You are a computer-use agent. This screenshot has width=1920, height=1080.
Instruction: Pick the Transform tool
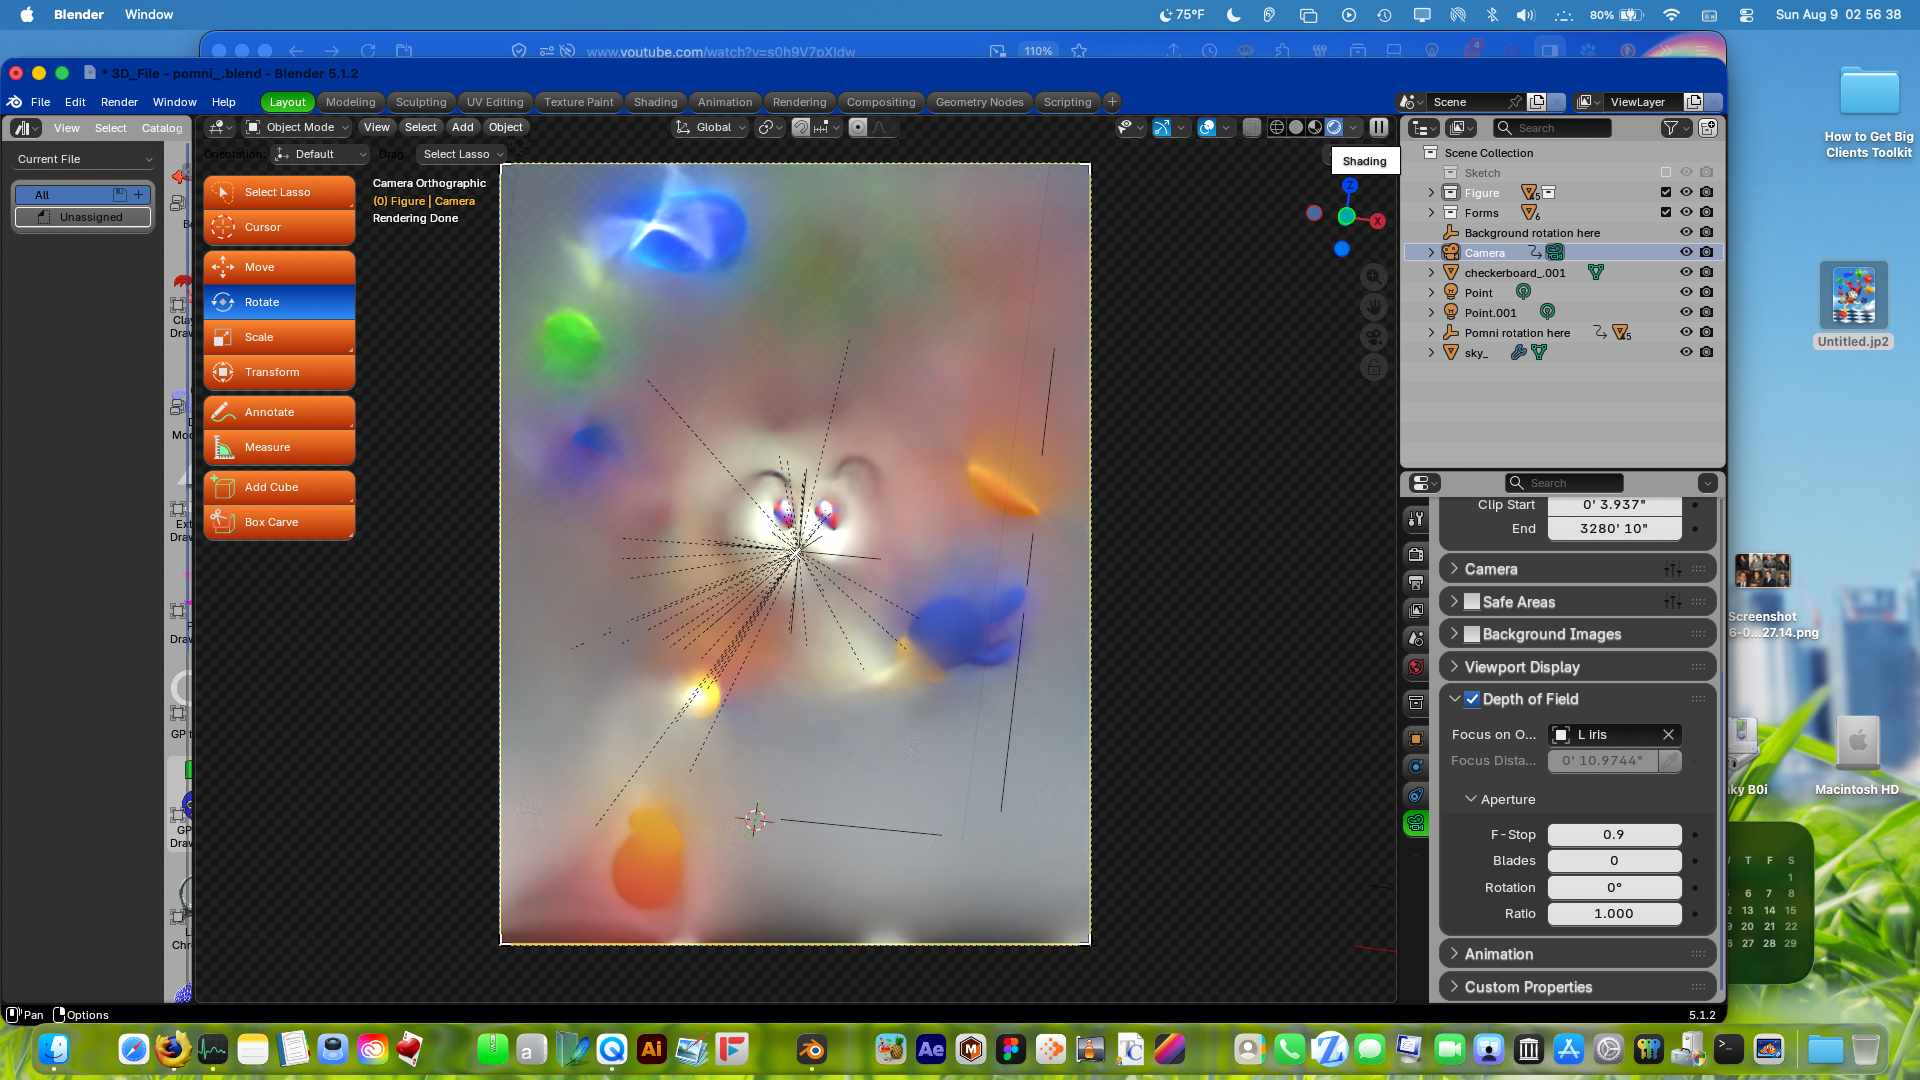279,372
